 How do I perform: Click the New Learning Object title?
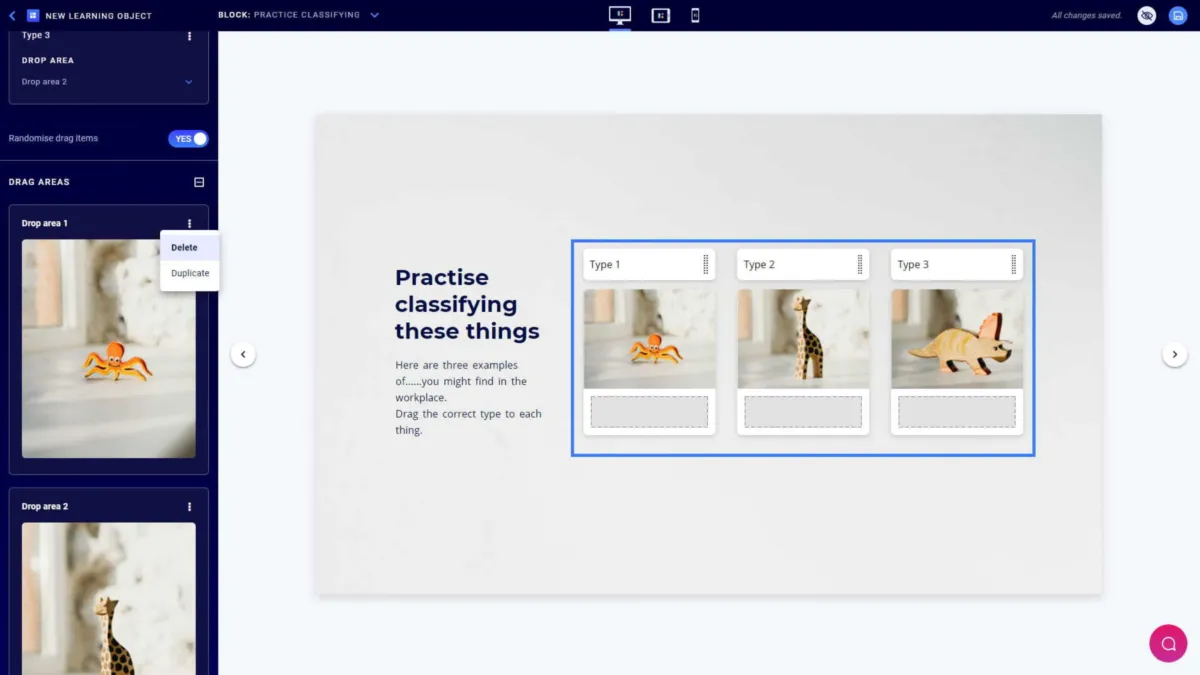click(98, 16)
